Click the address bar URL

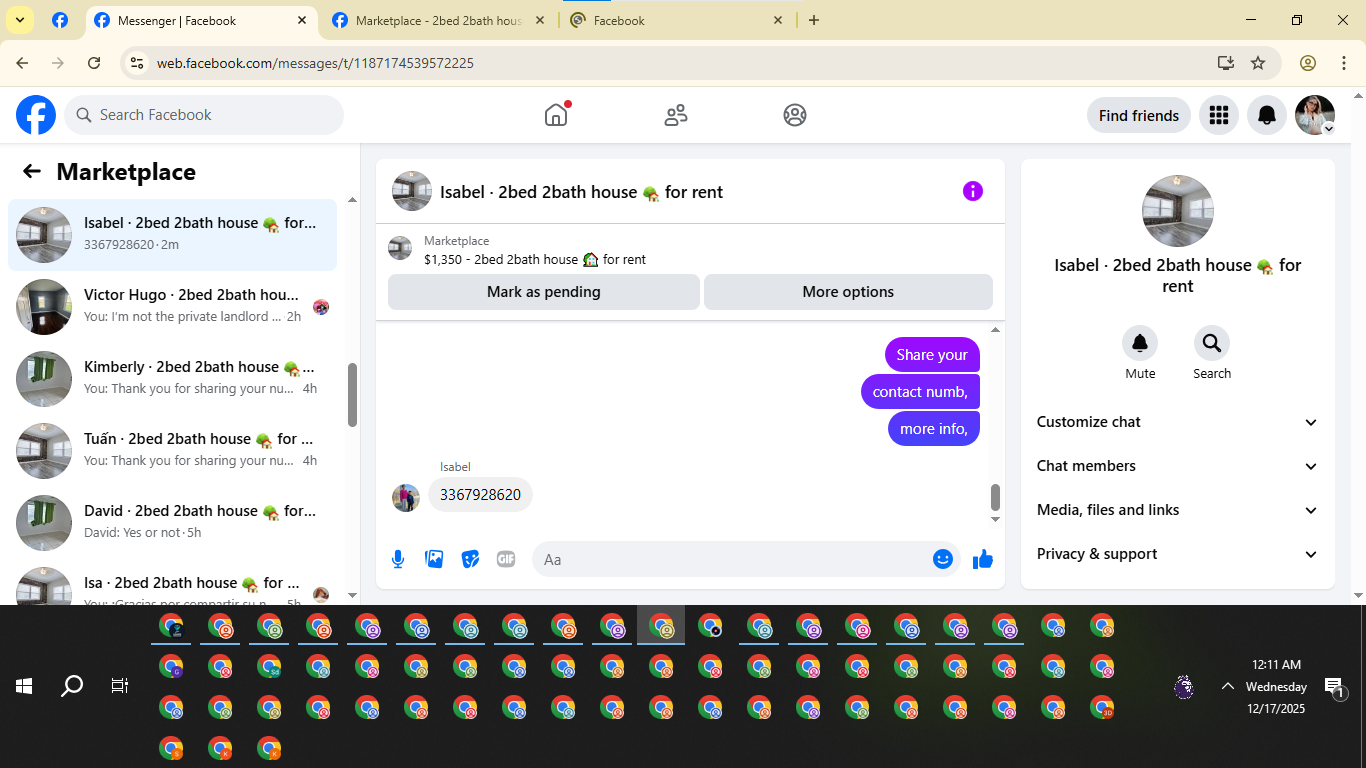pyautogui.click(x=315, y=63)
